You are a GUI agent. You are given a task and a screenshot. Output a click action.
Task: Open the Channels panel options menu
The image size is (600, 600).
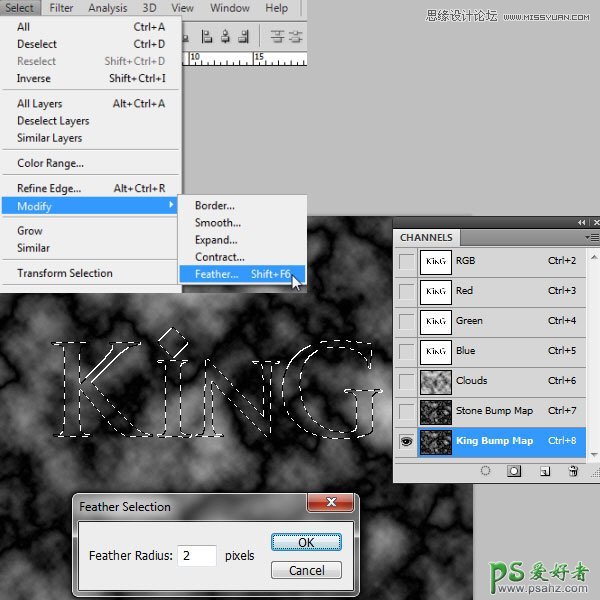590,237
